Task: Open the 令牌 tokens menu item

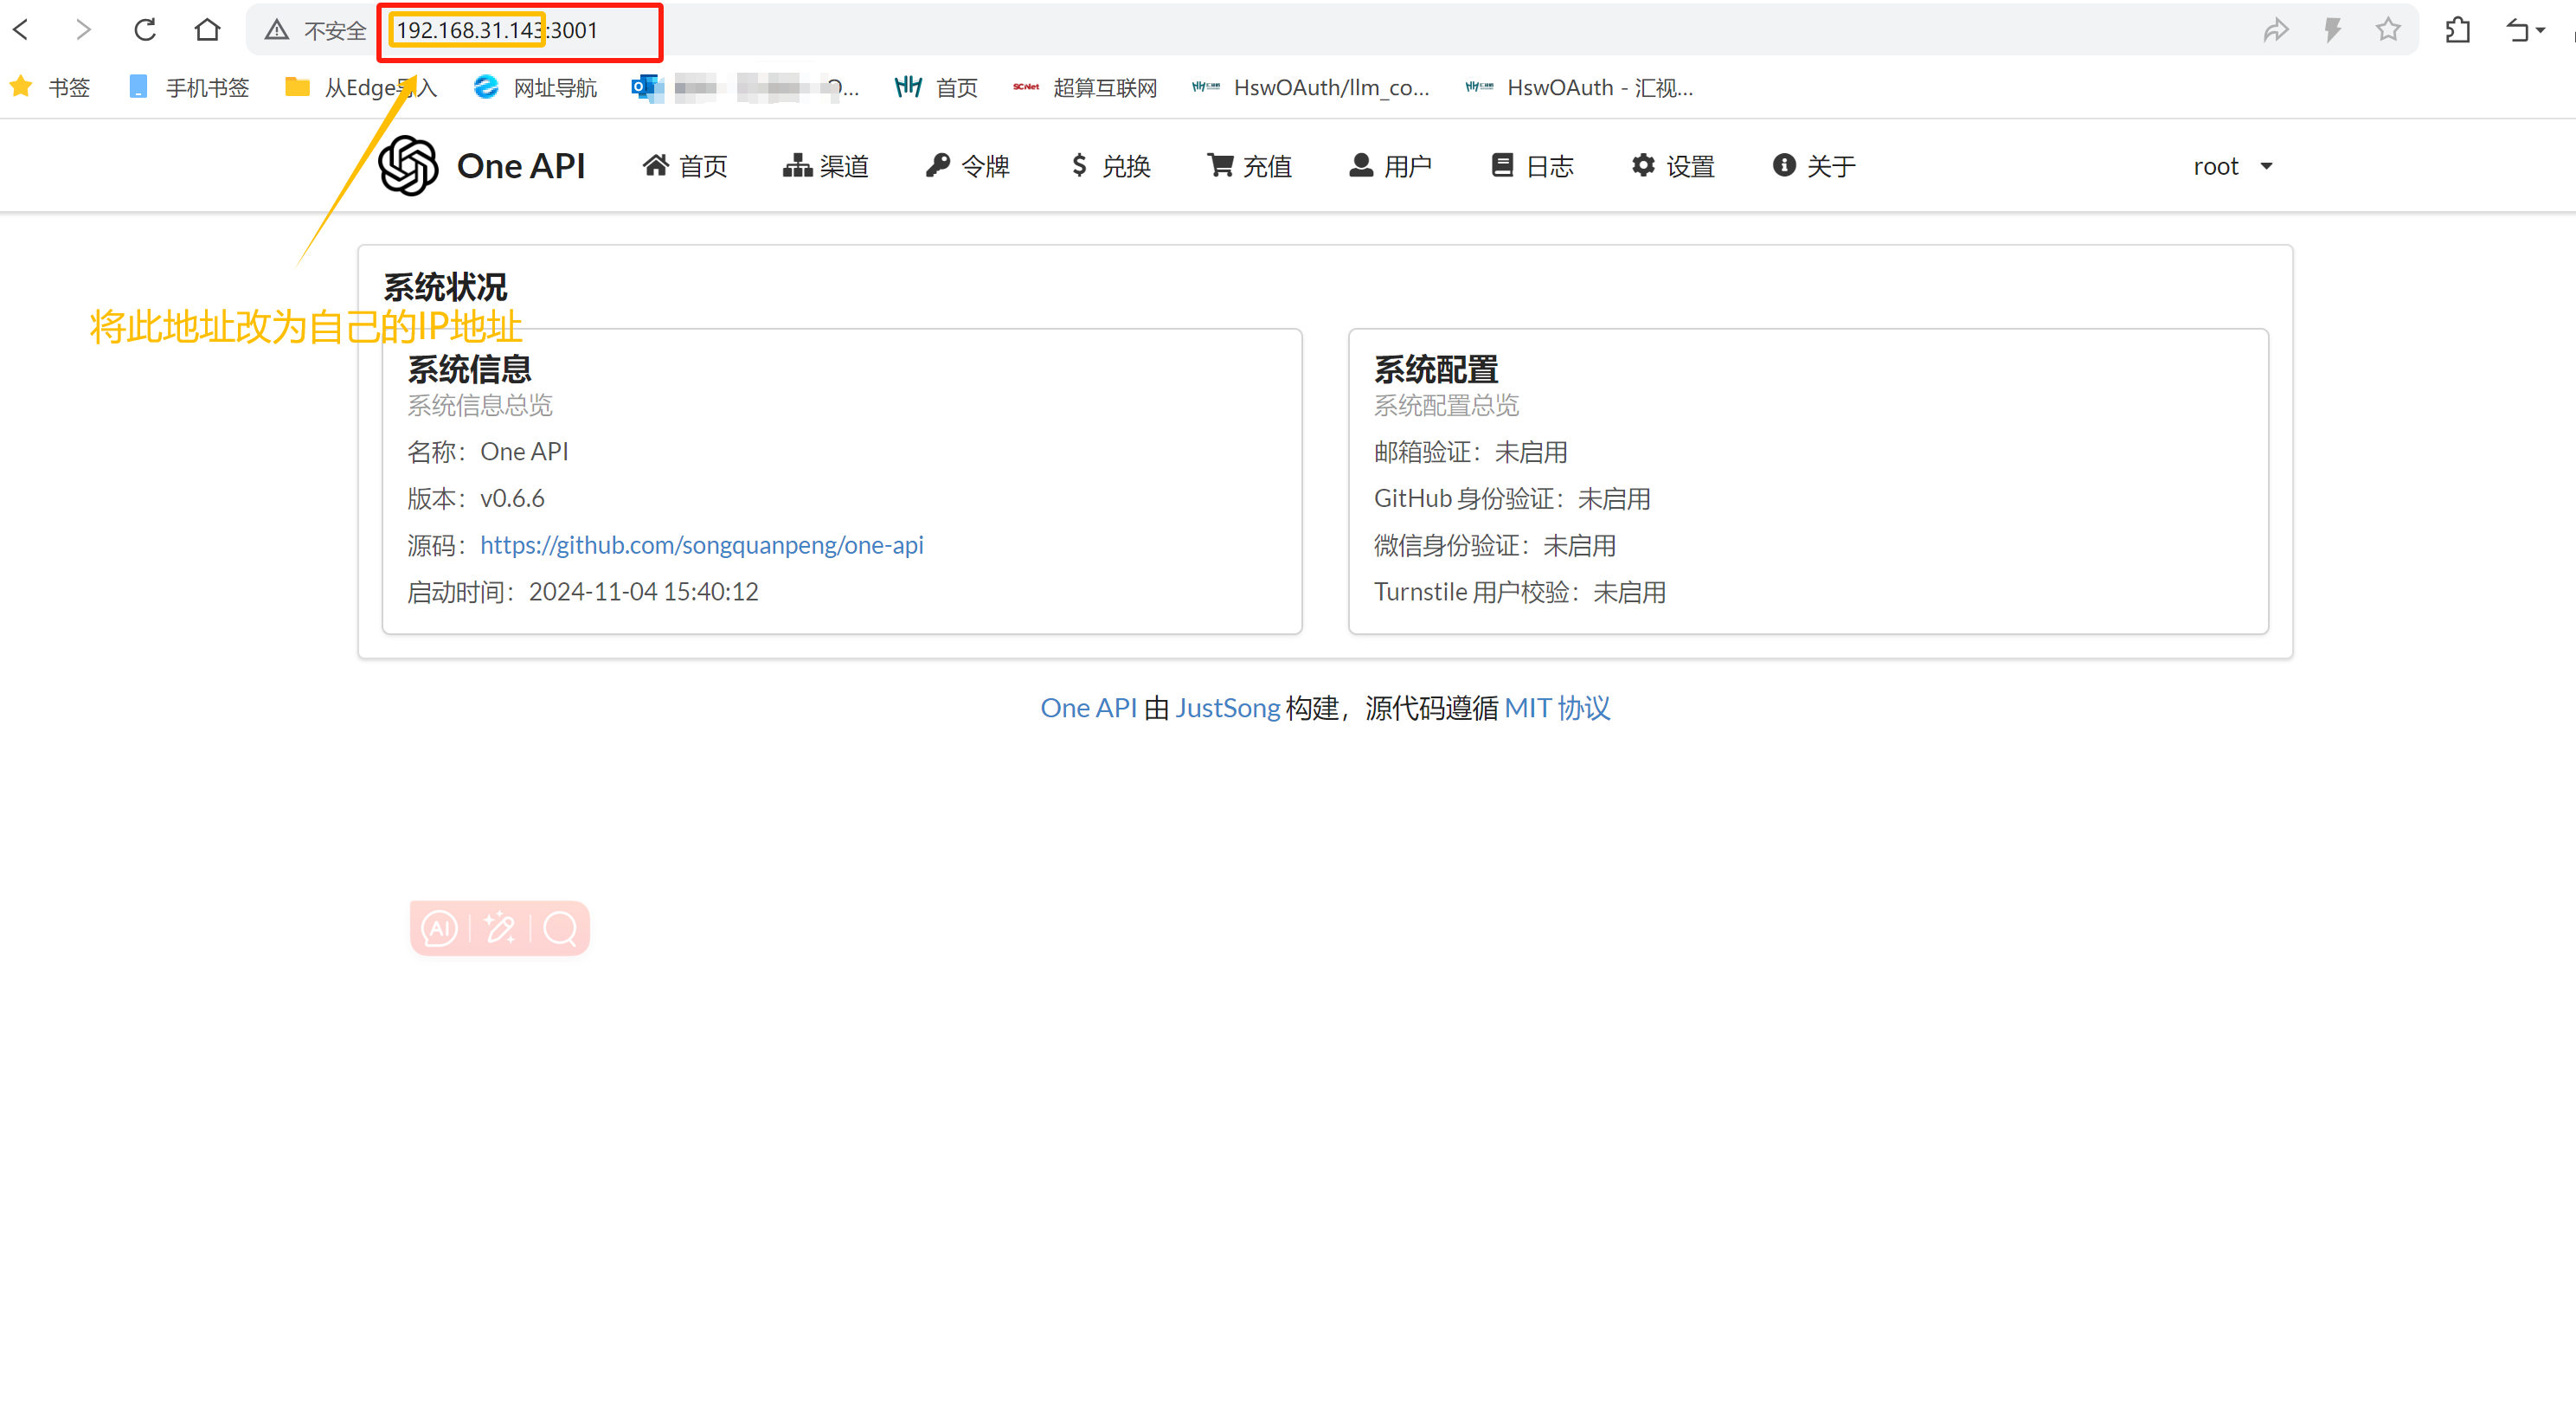Action: pos(967,166)
